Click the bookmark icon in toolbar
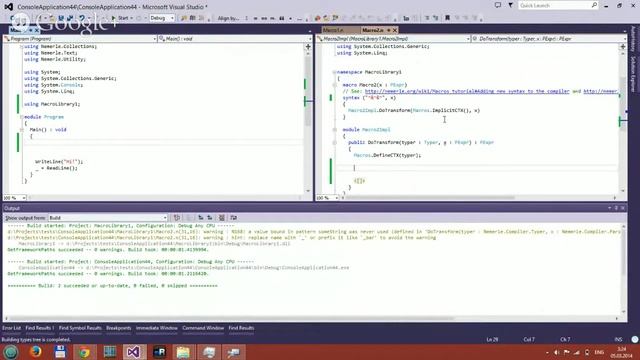The height and width of the screenshot is (360, 640). (447, 18)
